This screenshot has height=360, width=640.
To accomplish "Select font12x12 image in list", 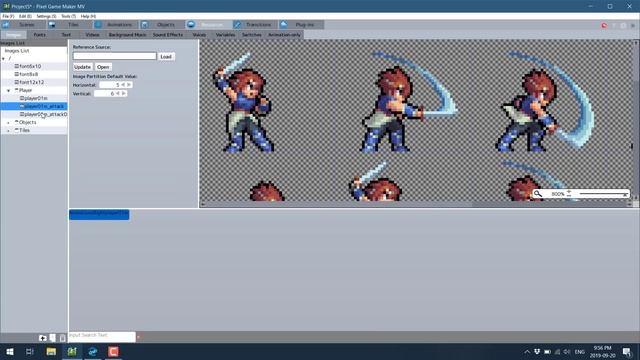I will [x=34, y=82].
